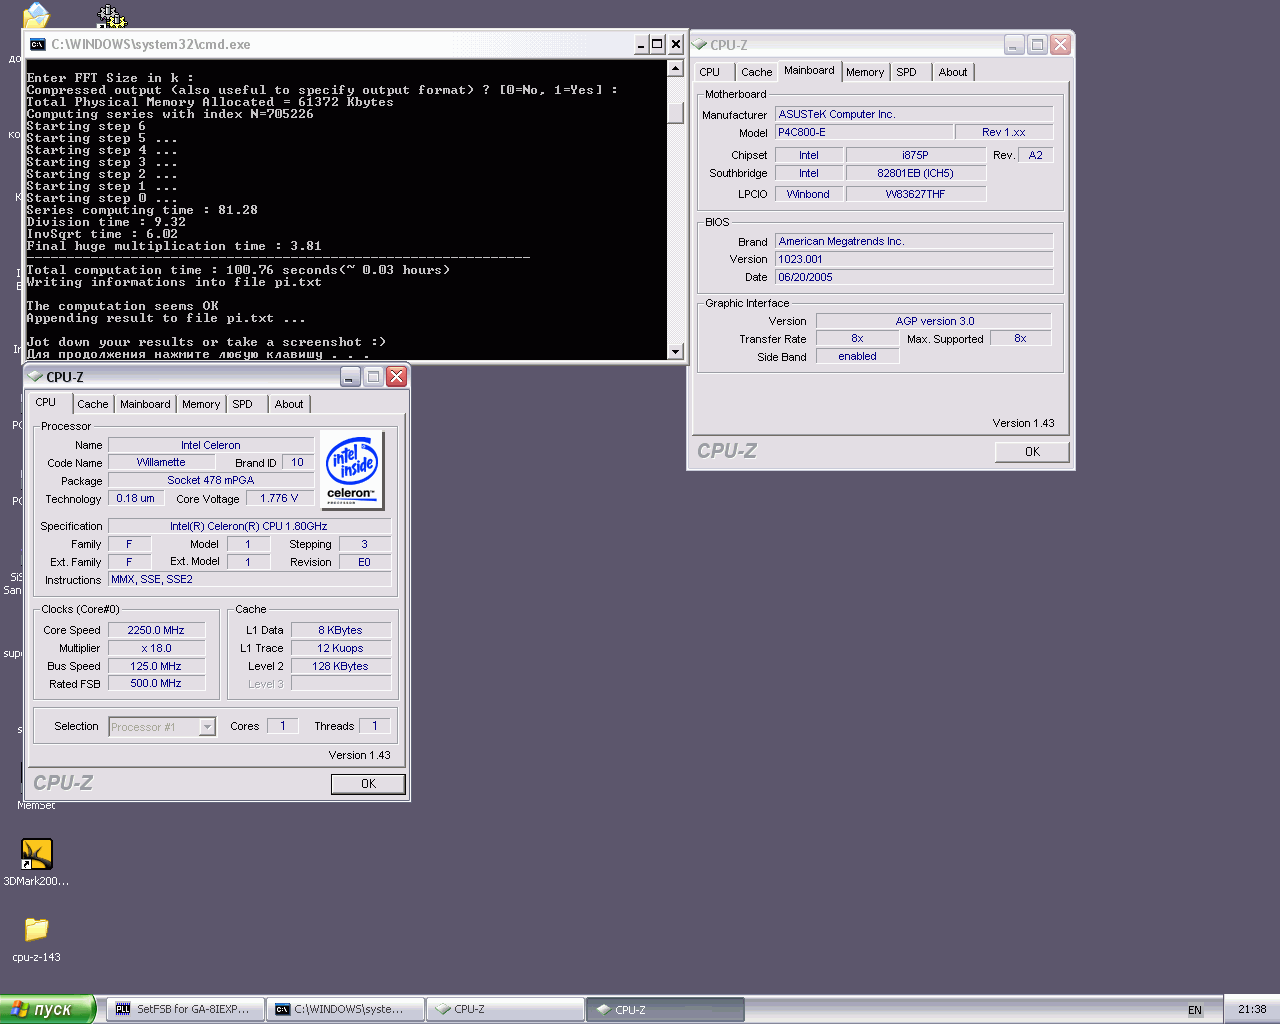Close the Mainboard CPU-Z window

[x=1061, y=44]
